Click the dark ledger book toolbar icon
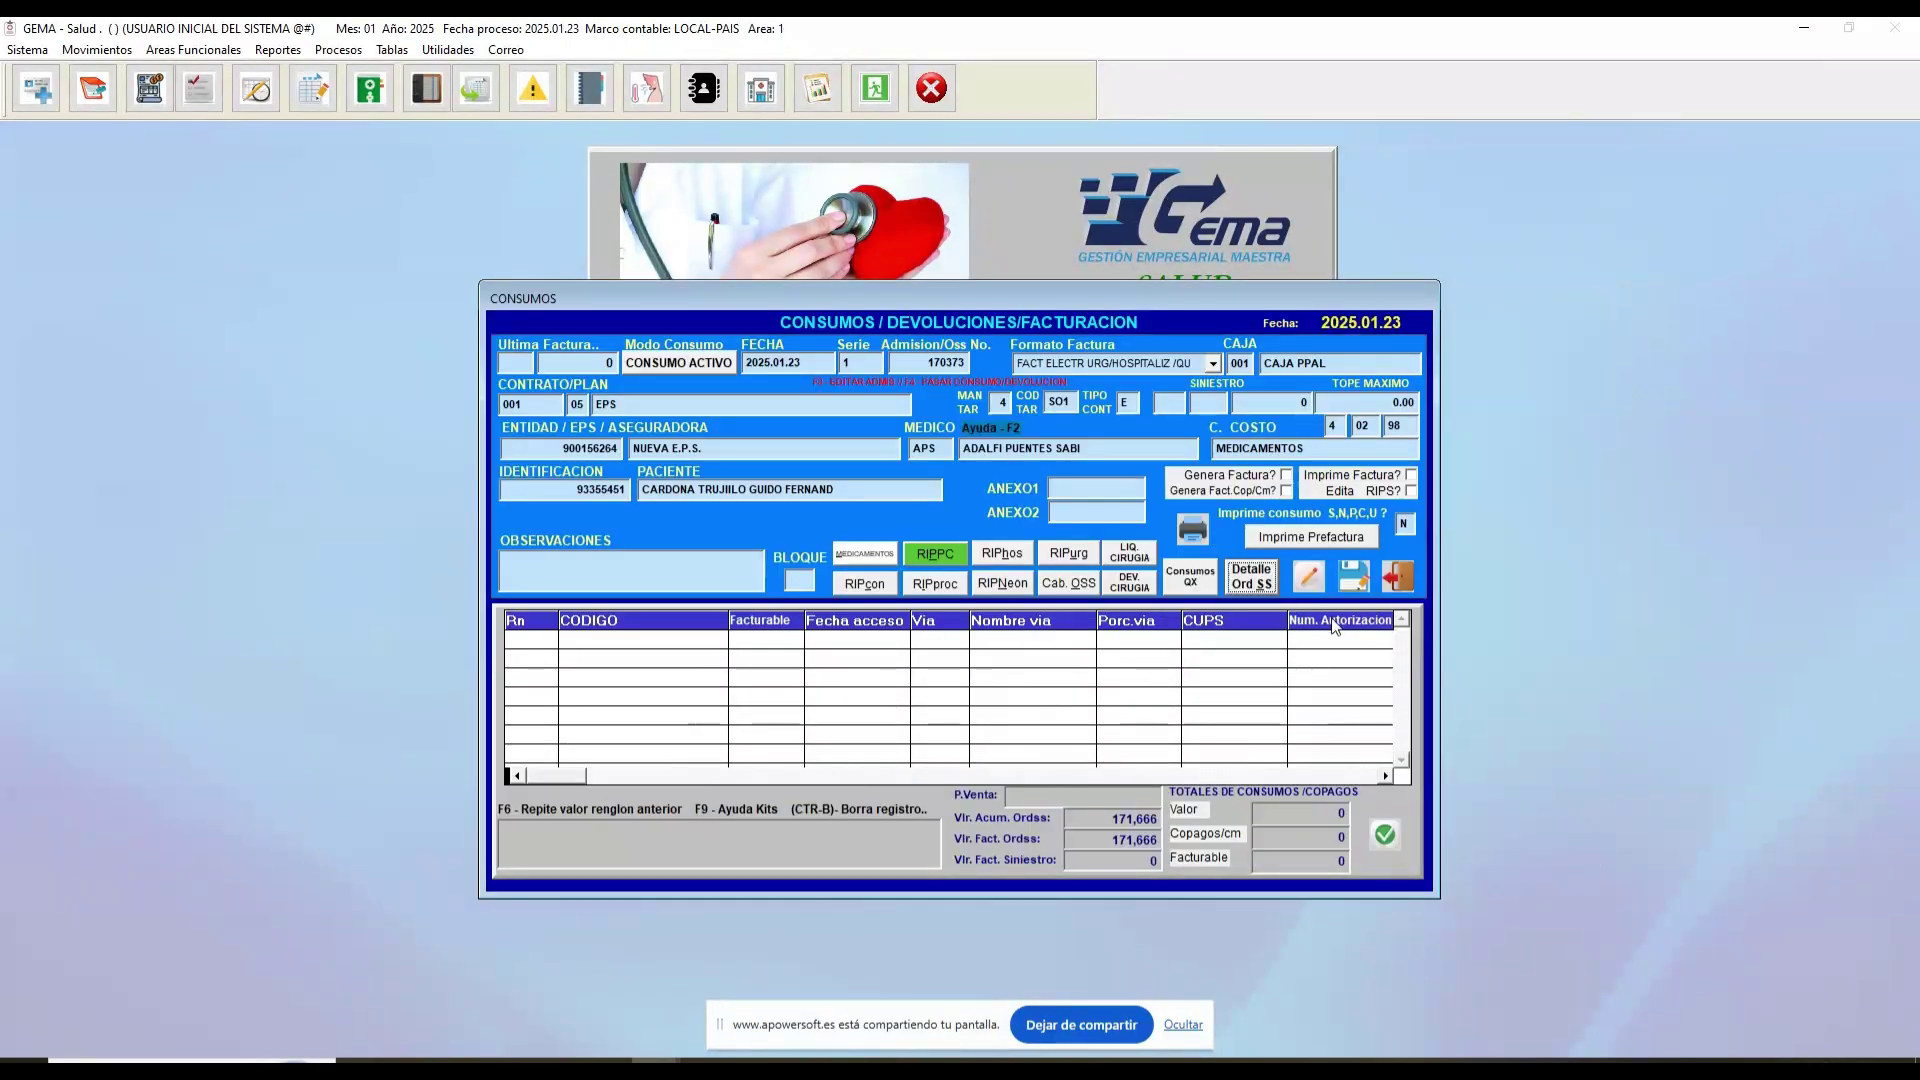 (427, 89)
